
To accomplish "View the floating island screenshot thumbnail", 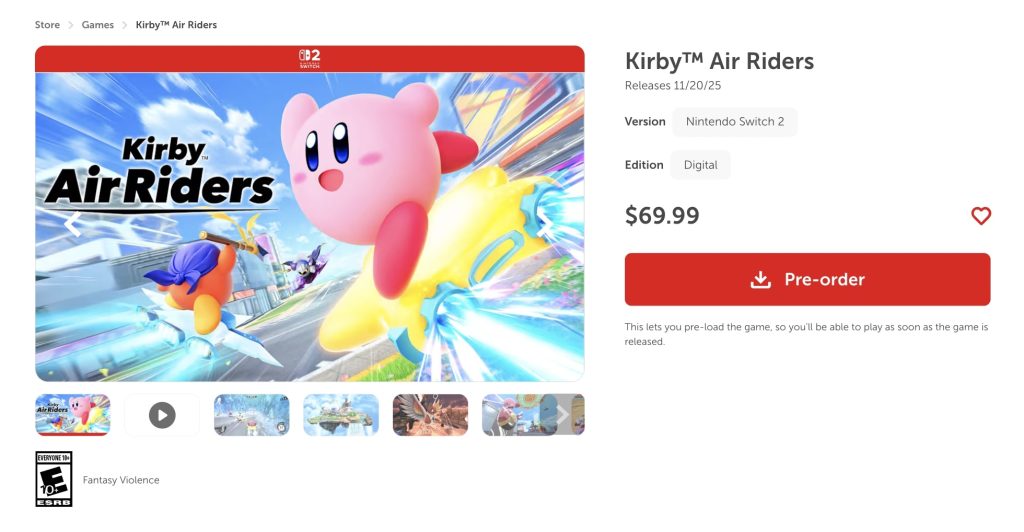I will click(x=341, y=415).
